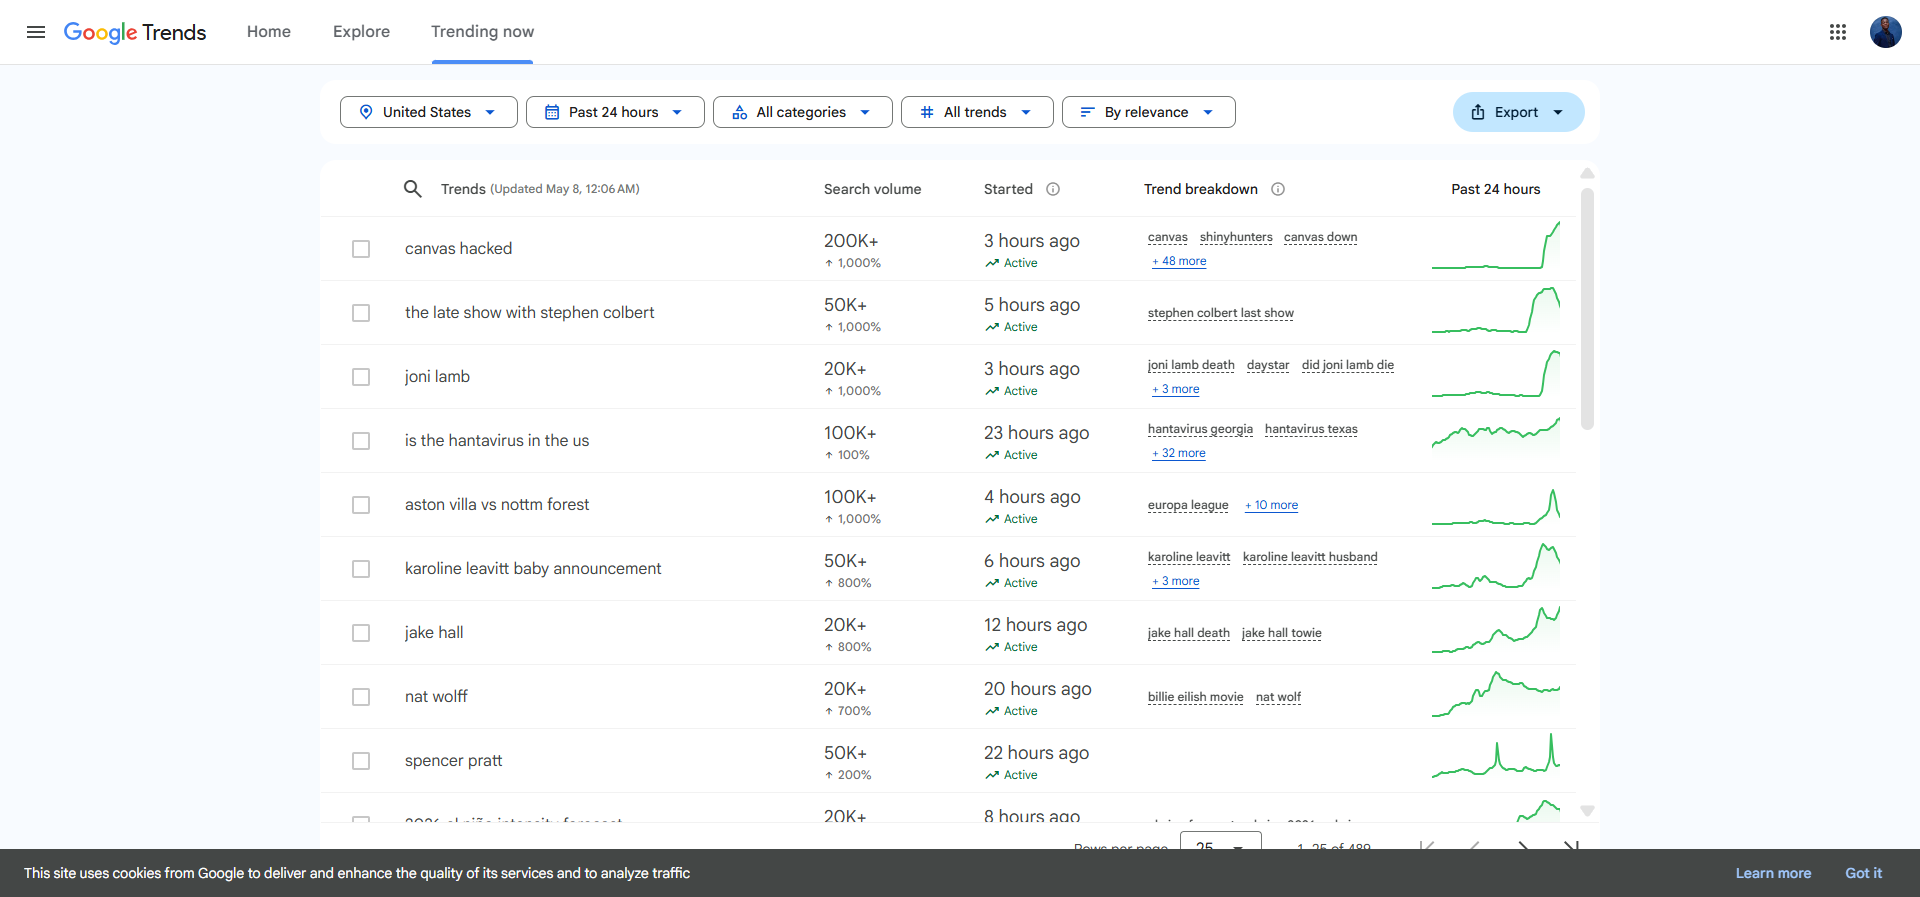
Task: Select the hantavirus in the us checkbox
Action: pyautogui.click(x=361, y=441)
